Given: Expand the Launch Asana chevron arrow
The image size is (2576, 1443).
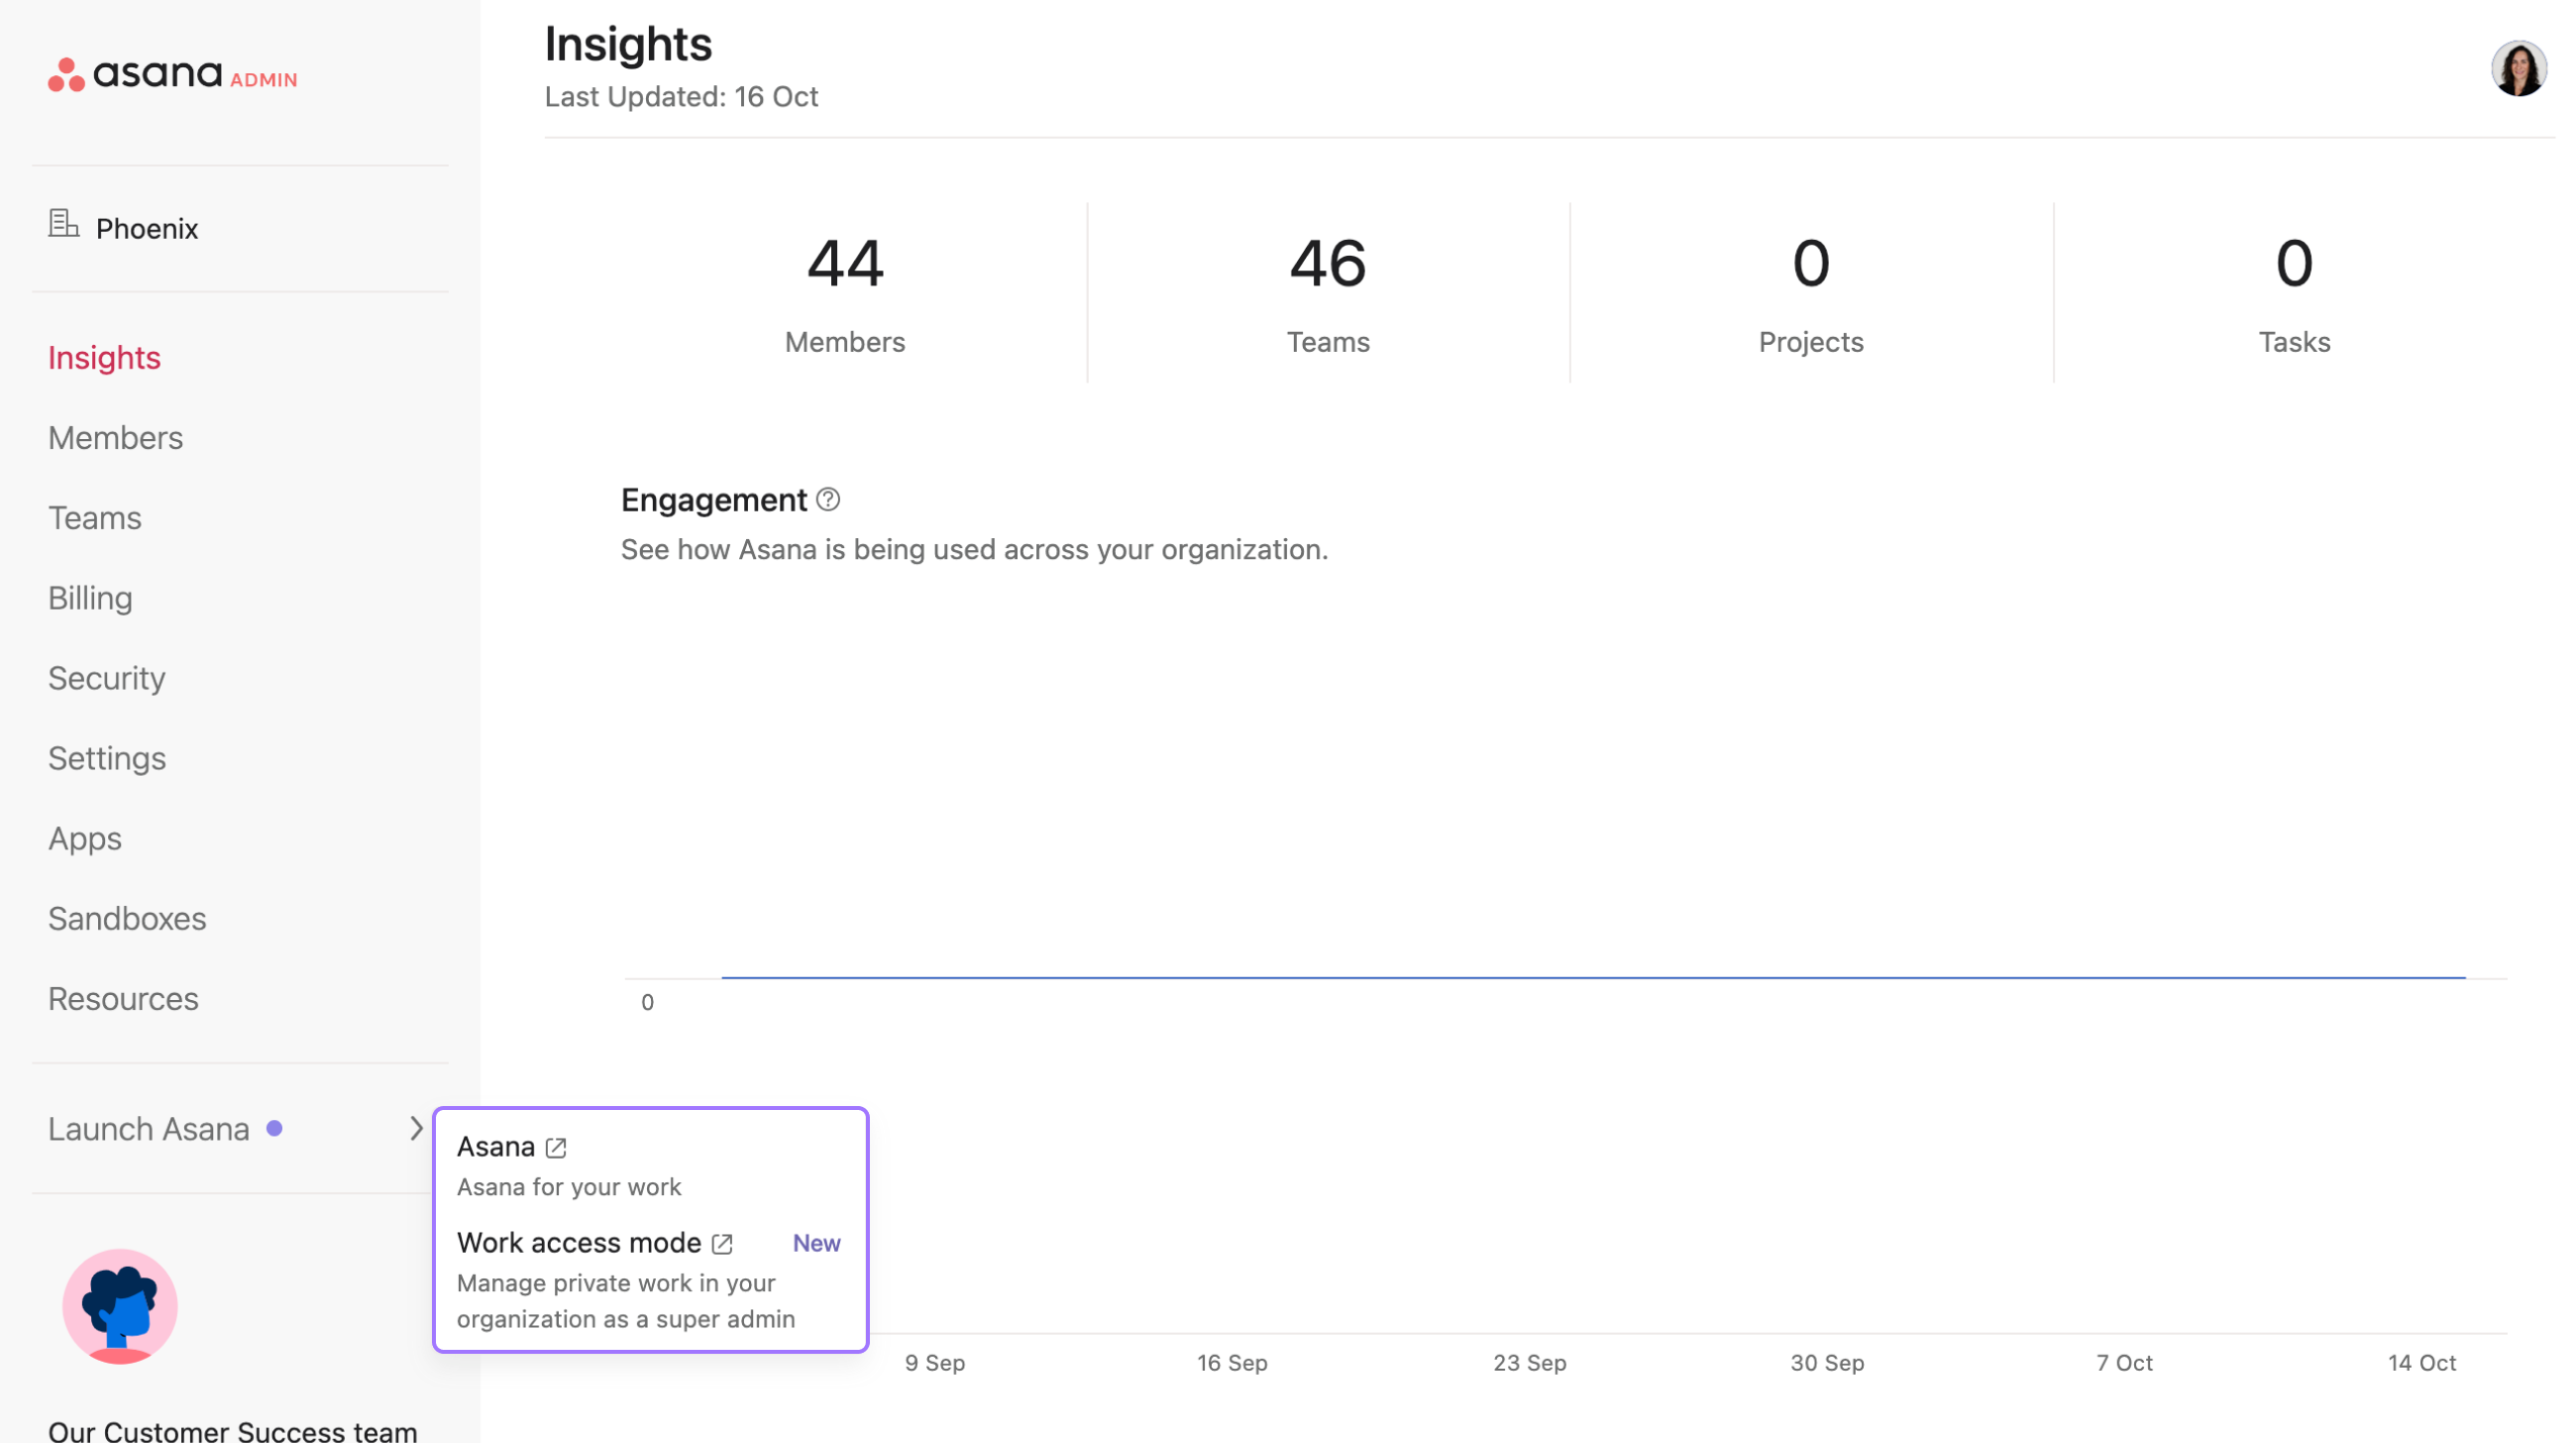Looking at the screenshot, I should click(x=416, y=1128).
